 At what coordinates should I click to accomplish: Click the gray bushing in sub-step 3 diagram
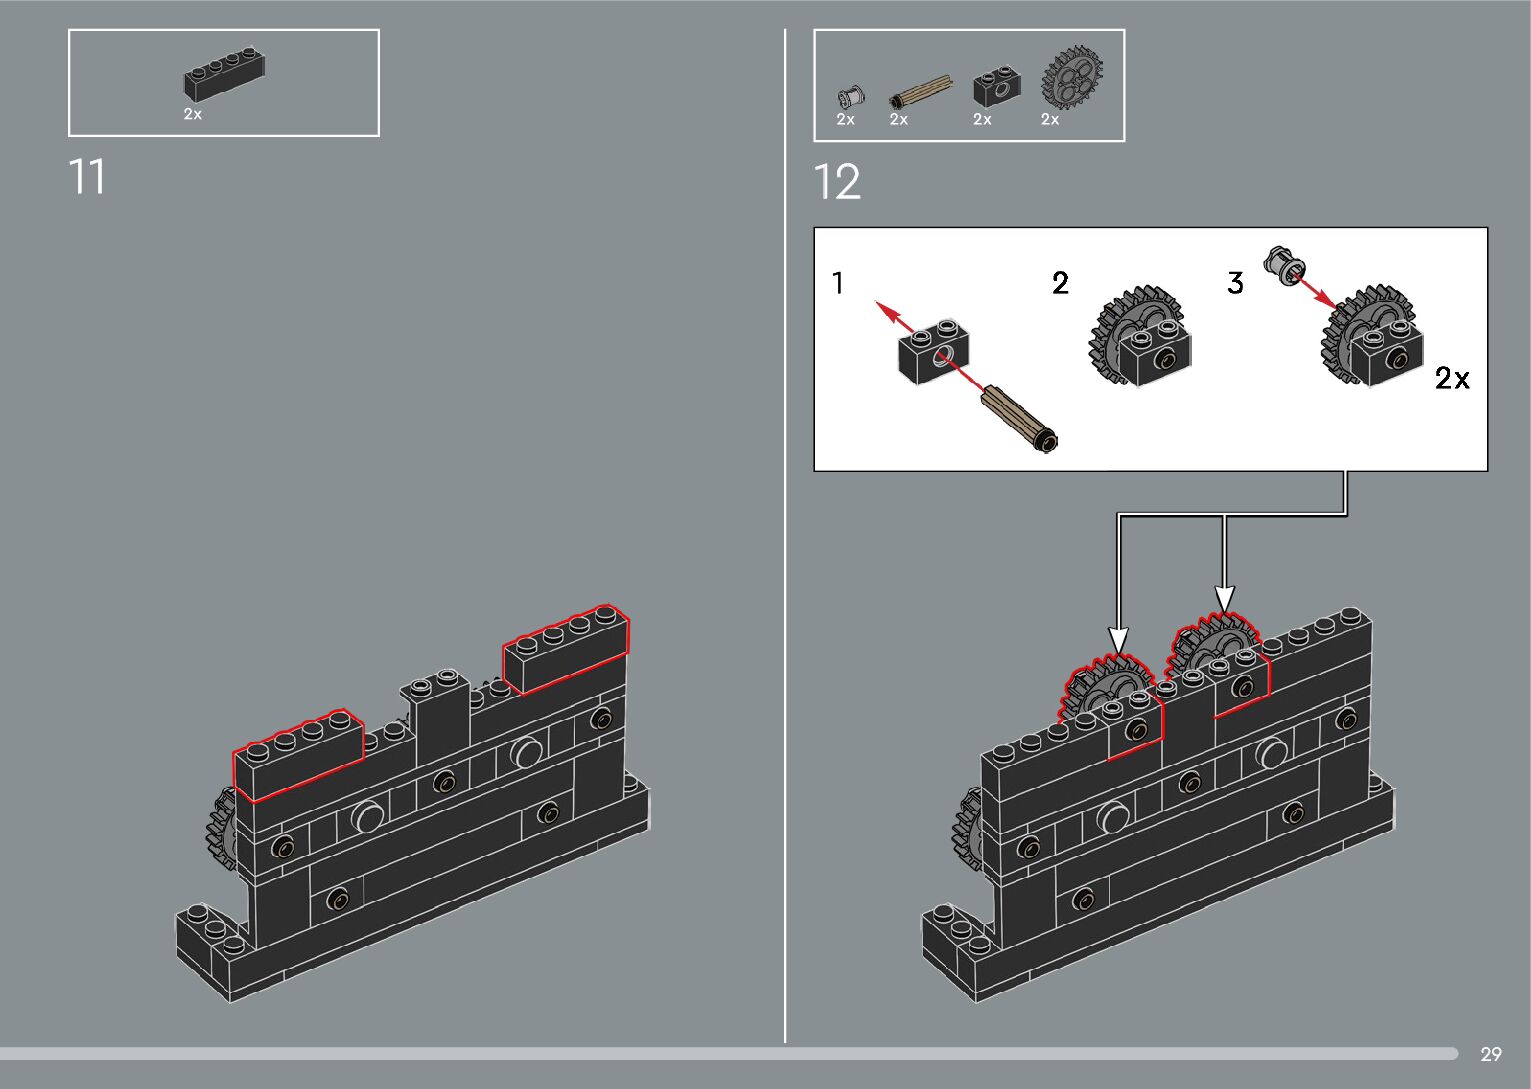click(x=1284, y=265)
